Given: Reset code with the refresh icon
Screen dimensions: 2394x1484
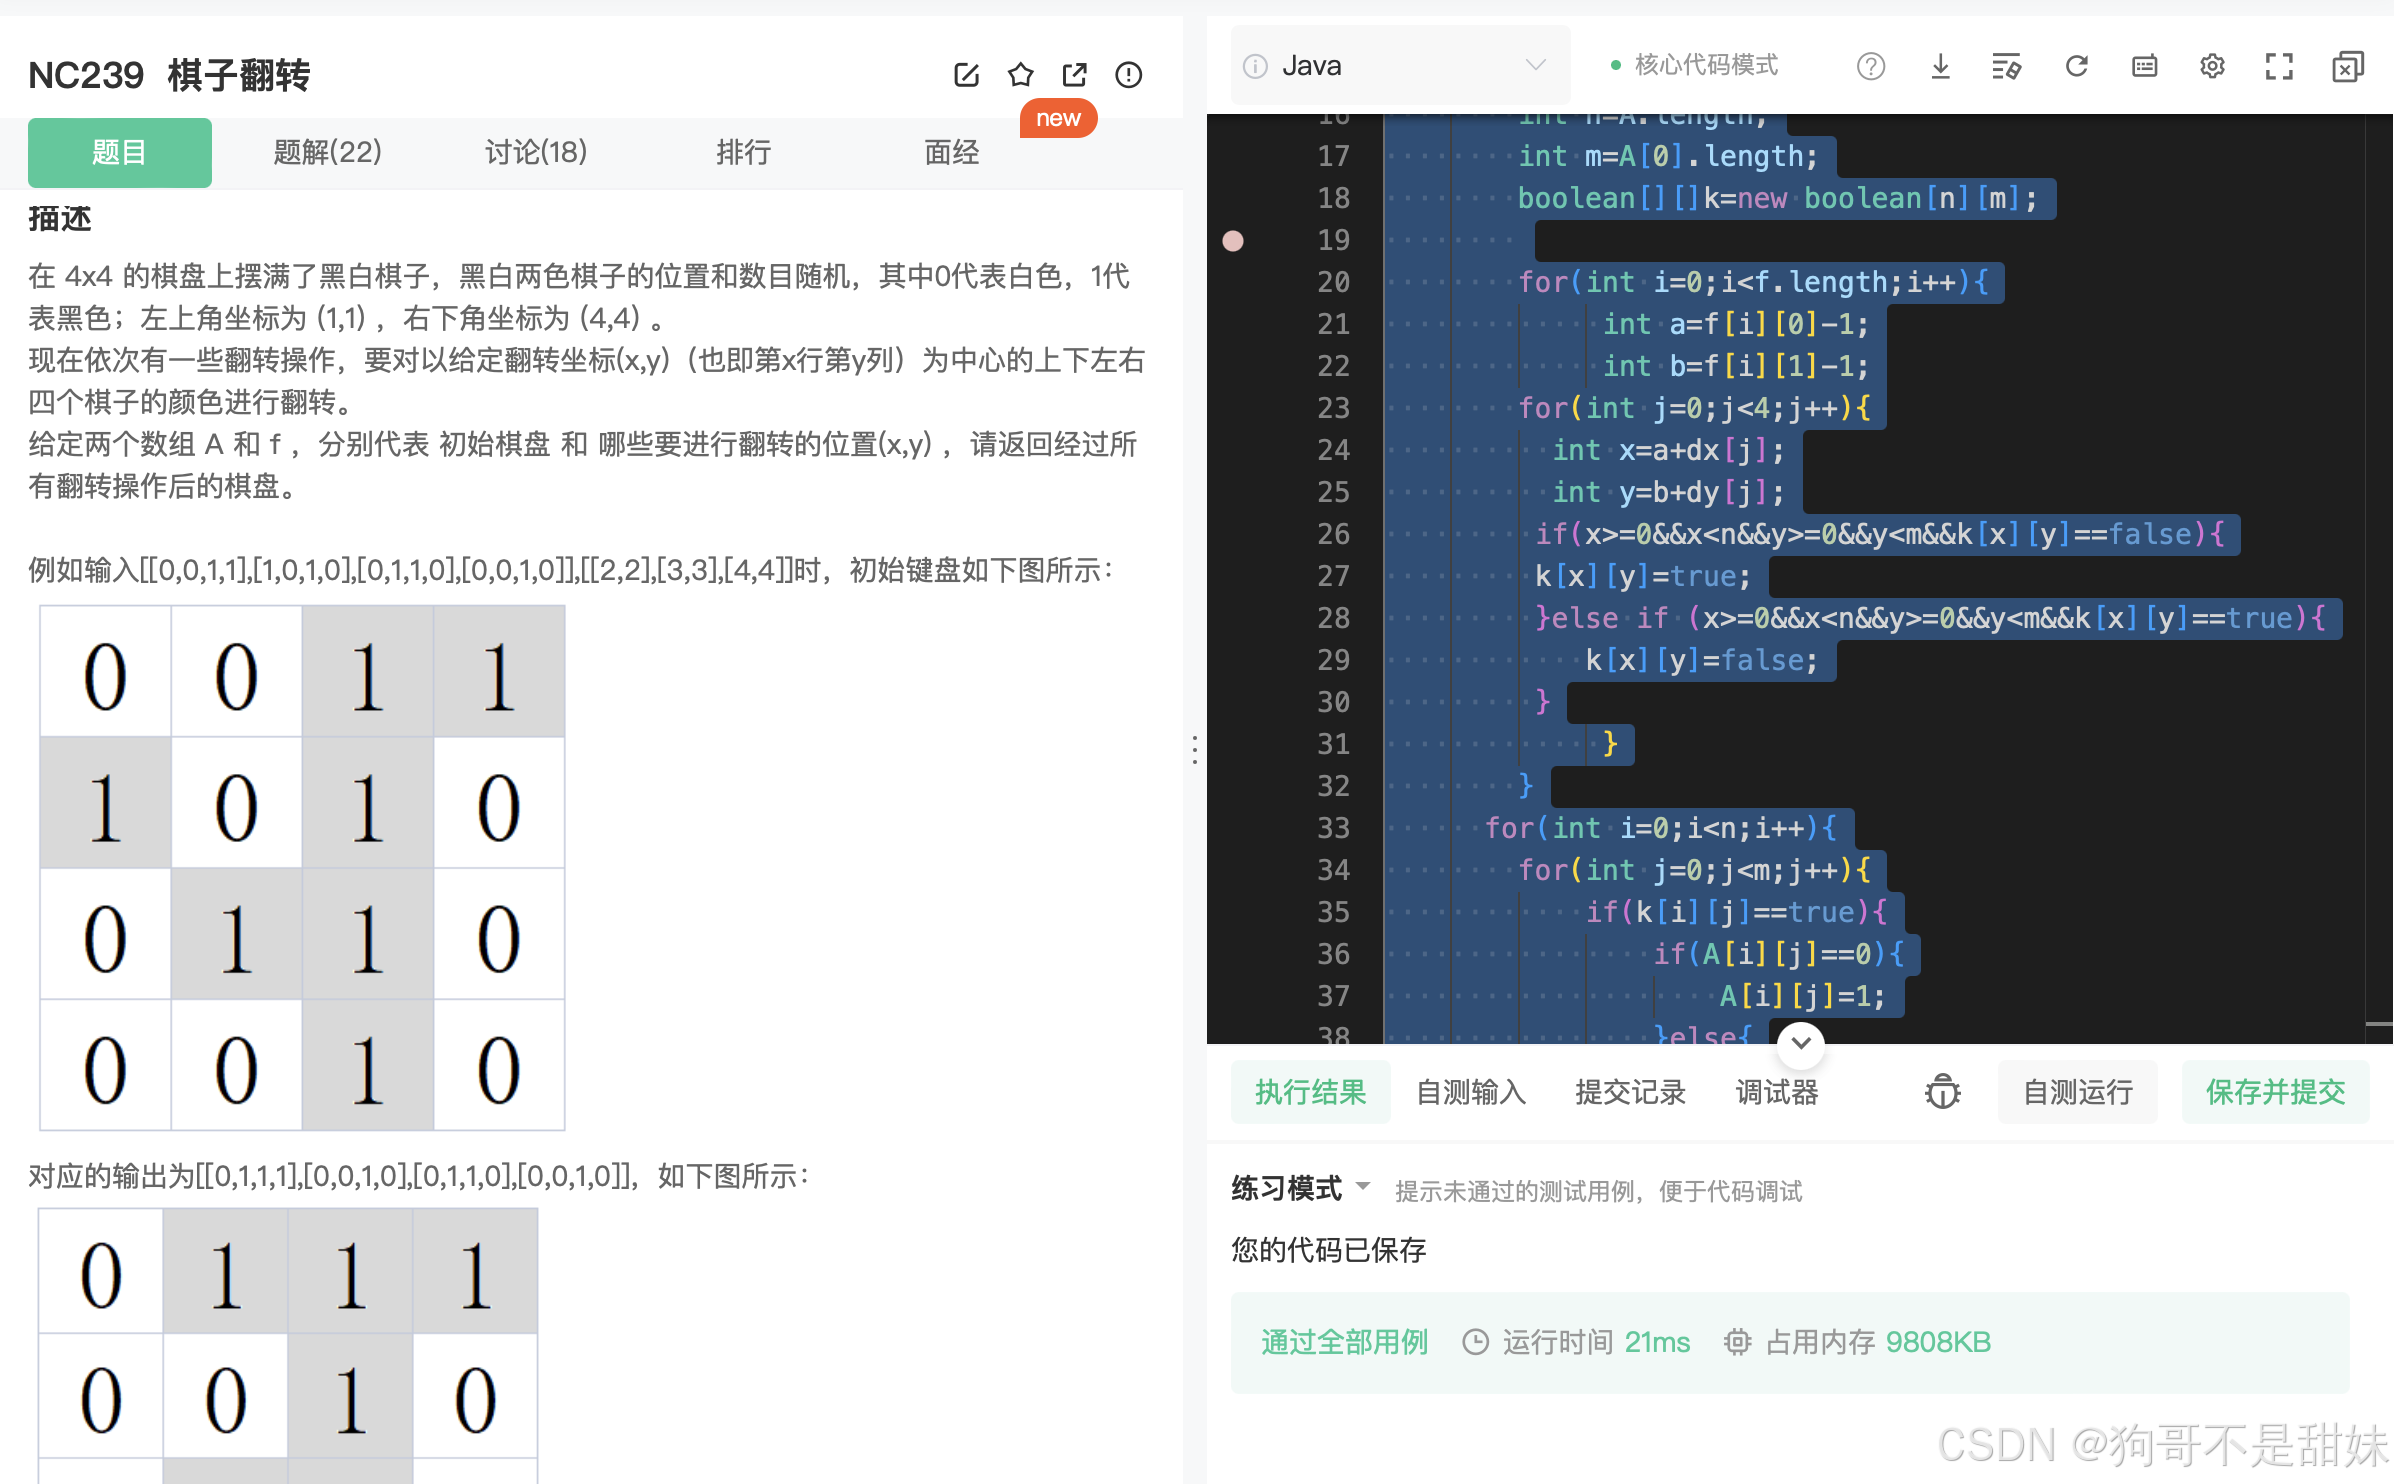Looking at the screenshot, I should coord(2076,67).
